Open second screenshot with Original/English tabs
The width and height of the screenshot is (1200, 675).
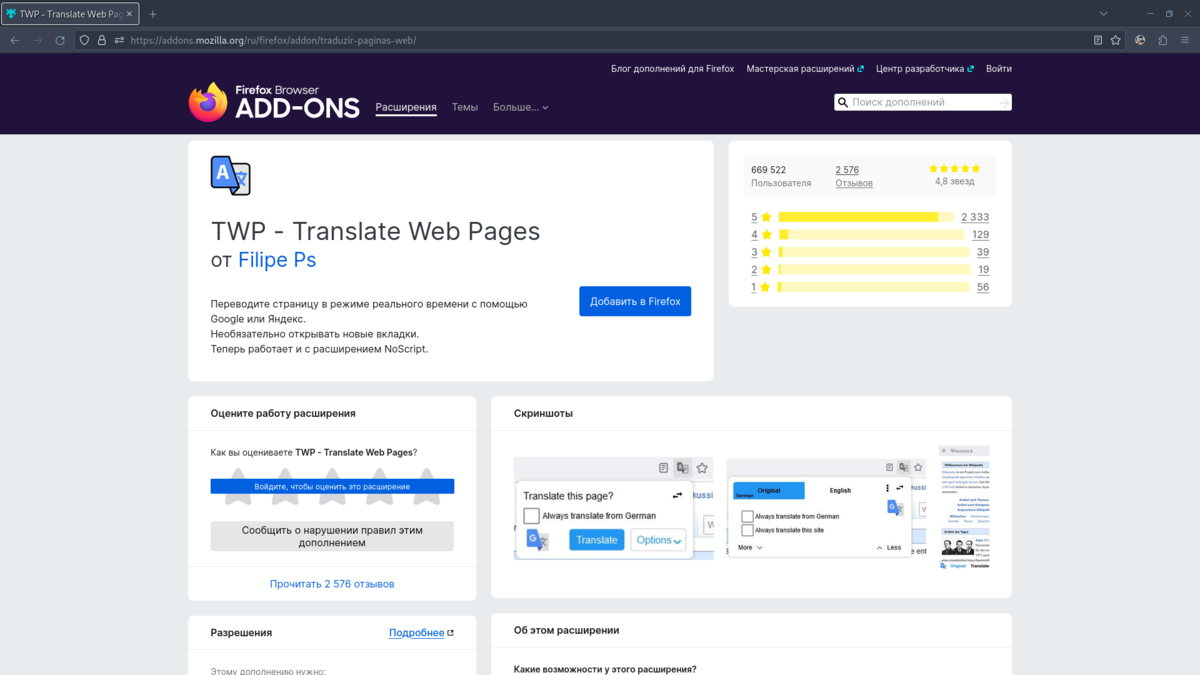[x=826, y=508]
